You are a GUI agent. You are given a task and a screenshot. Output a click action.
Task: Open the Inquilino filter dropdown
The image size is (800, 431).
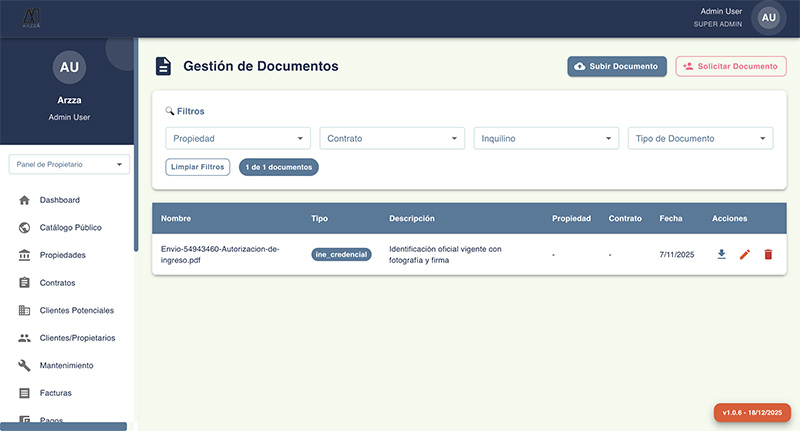546,139
